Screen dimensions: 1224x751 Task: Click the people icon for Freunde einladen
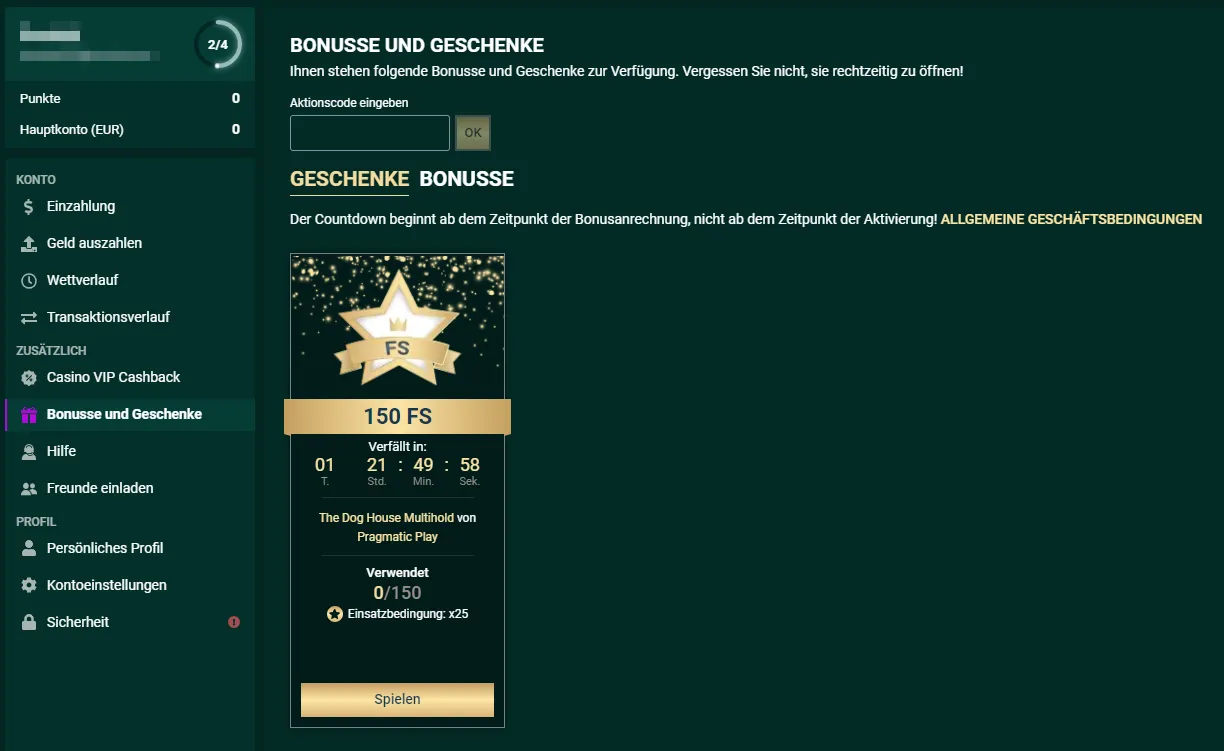point(29,488)
